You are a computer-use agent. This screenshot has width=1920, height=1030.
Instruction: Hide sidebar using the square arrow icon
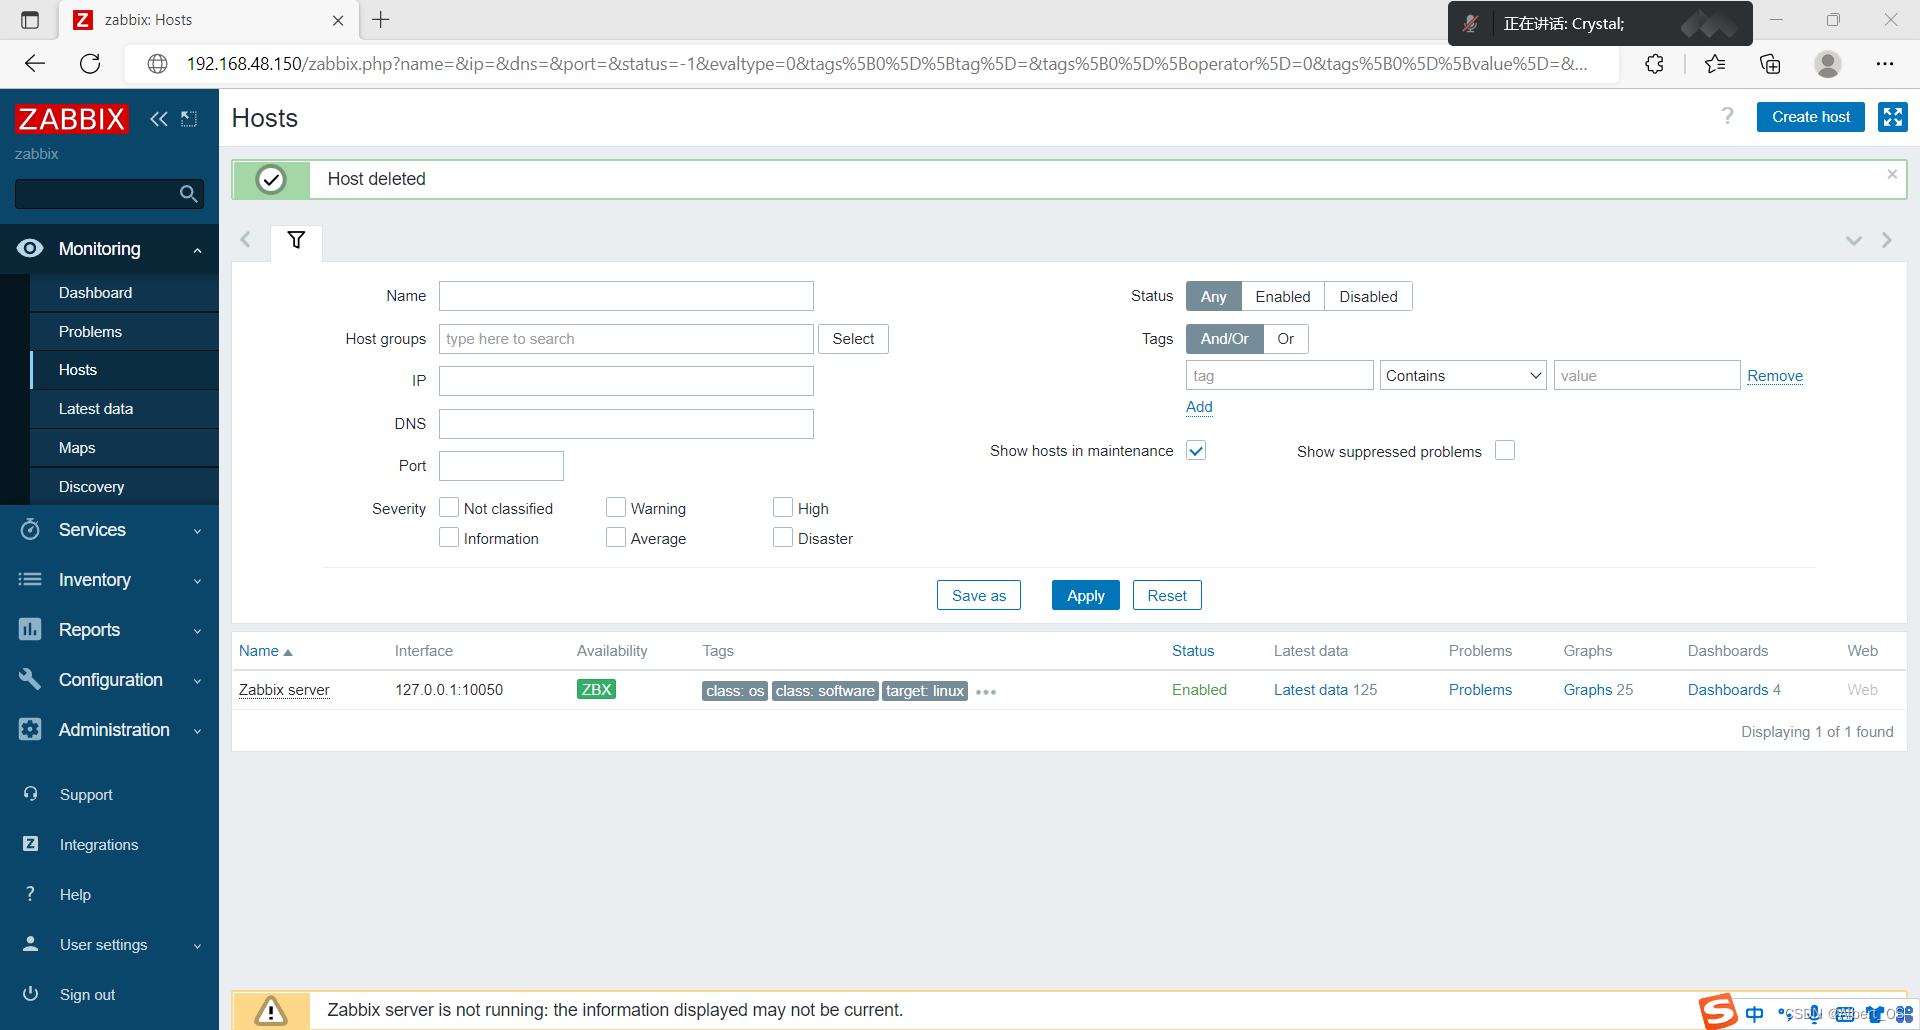(x=189, y=119)
